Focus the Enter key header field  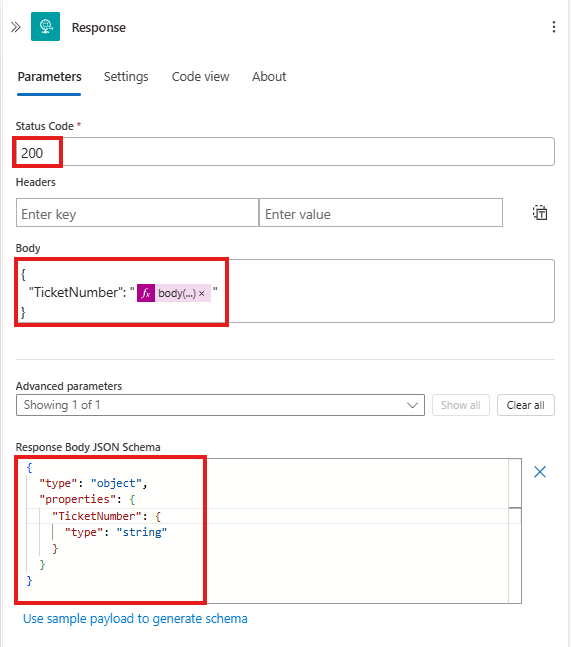(x=137, y=213)
